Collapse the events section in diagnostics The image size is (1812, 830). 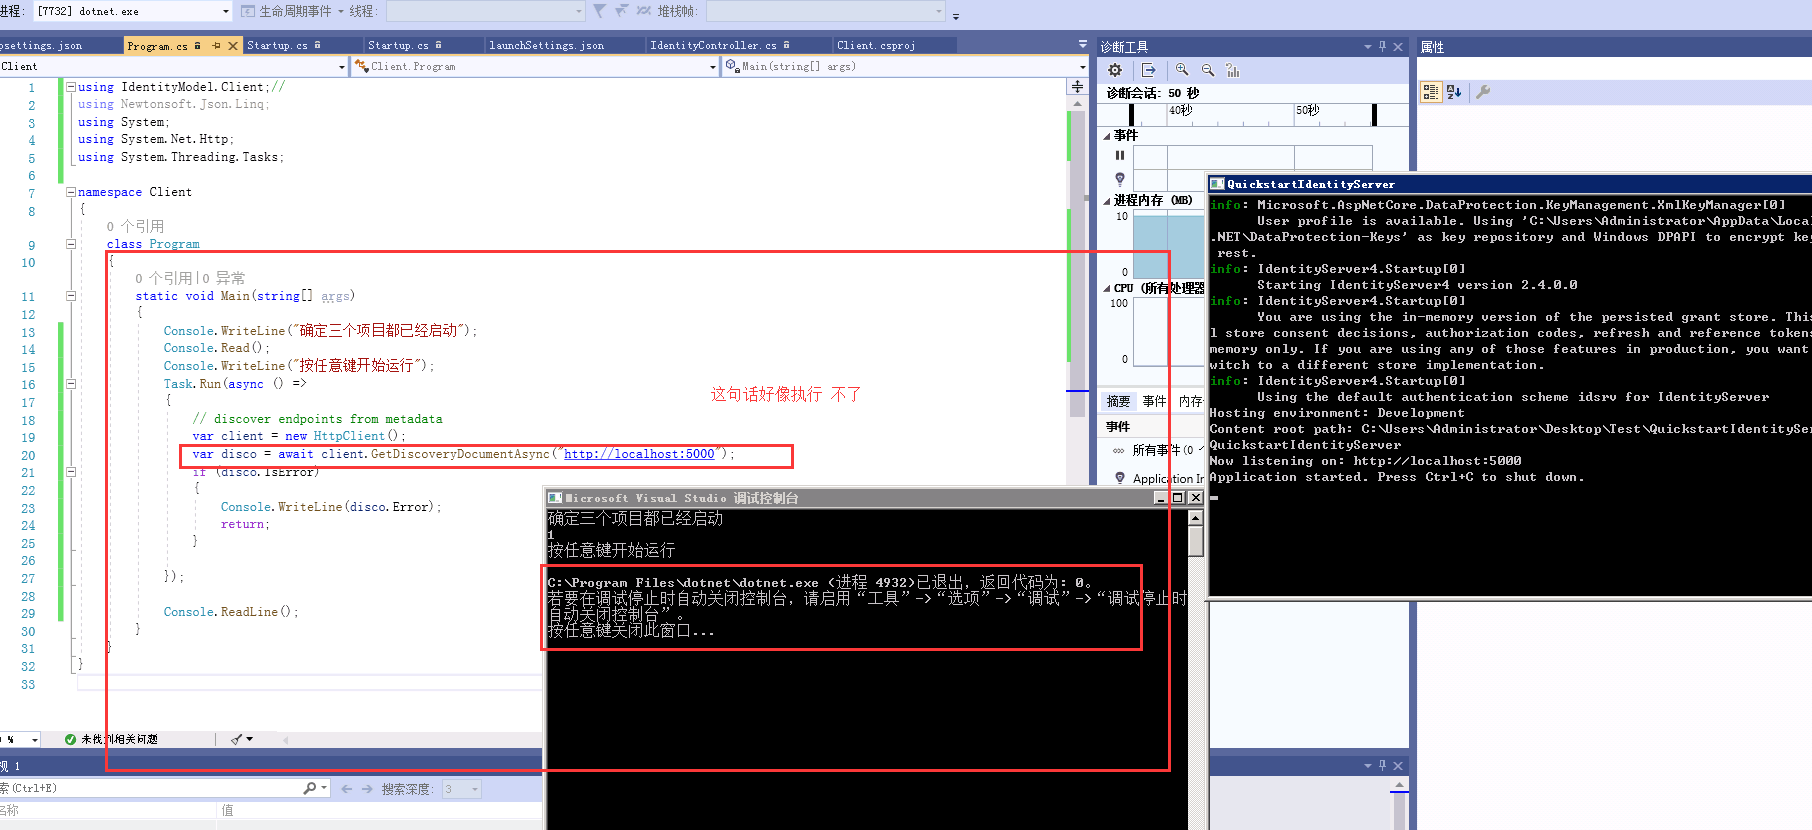1107,136
